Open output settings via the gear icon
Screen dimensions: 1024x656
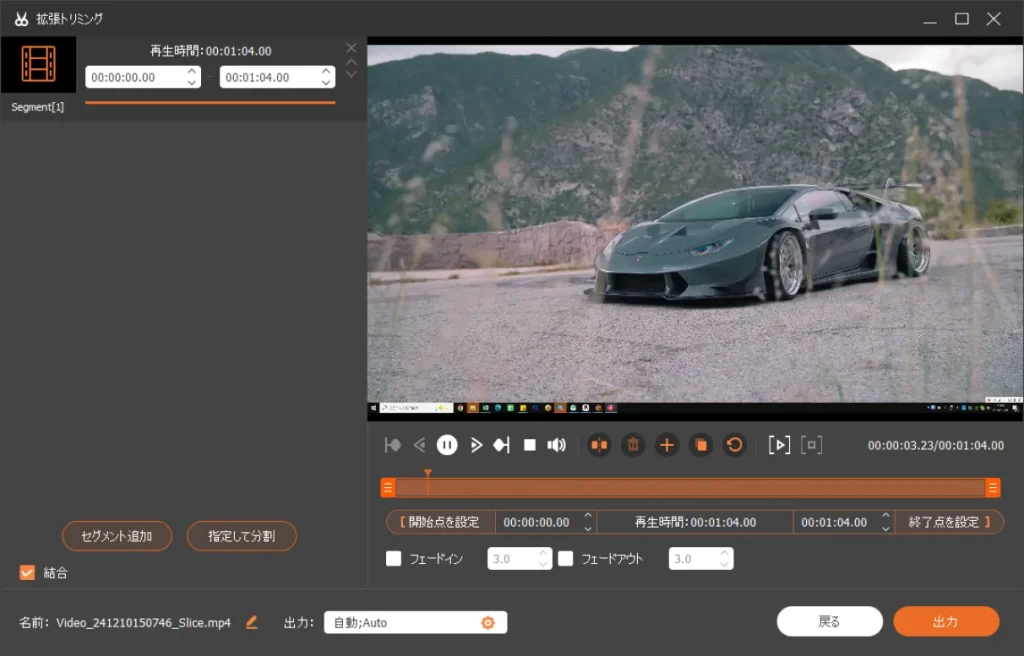(x=488, y=622)
